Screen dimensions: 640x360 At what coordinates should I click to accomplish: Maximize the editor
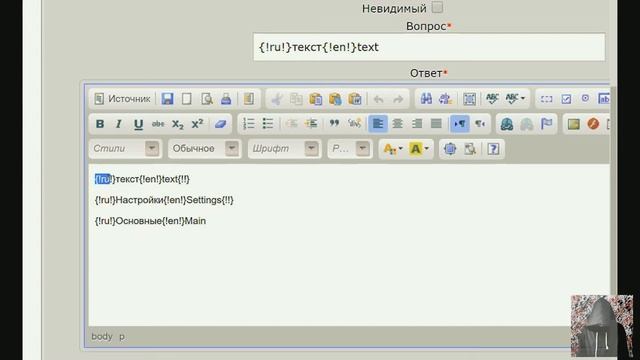coord(450,149)
